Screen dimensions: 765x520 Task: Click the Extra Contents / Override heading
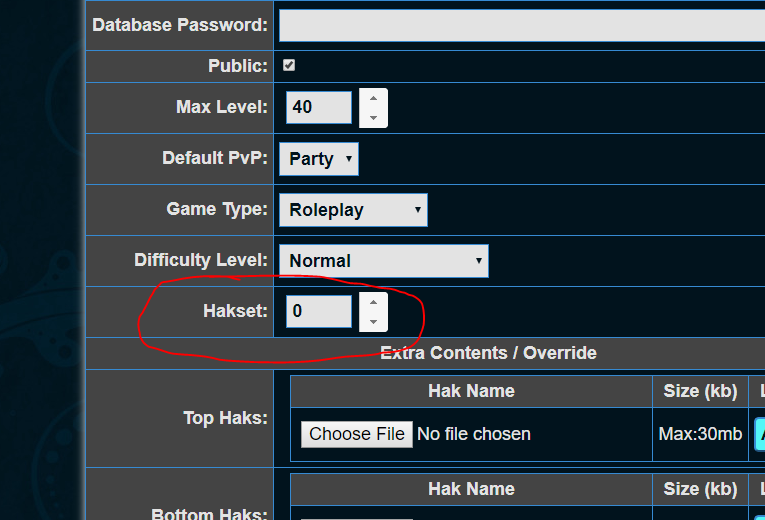point(488,353)
